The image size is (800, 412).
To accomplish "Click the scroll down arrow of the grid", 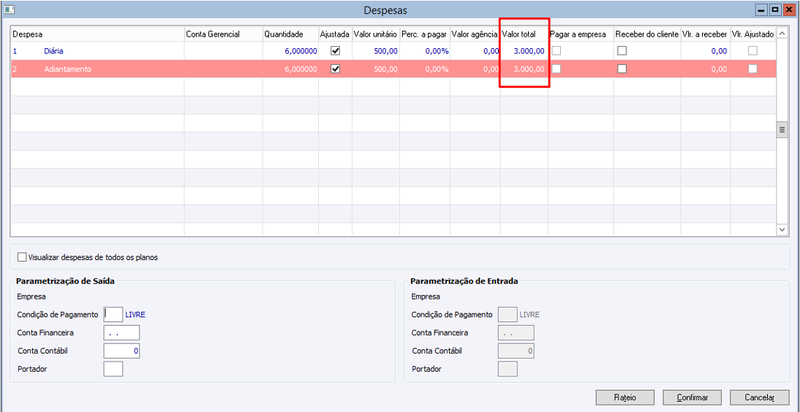I will tap(782, 230).
